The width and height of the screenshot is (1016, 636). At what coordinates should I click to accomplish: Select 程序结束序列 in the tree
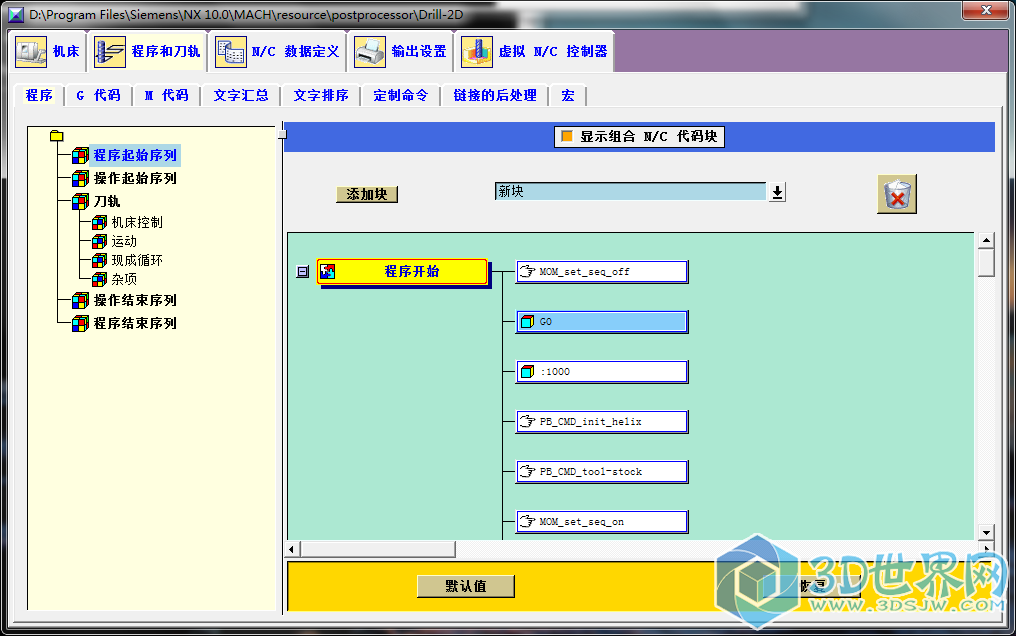(x=135, y=323)
